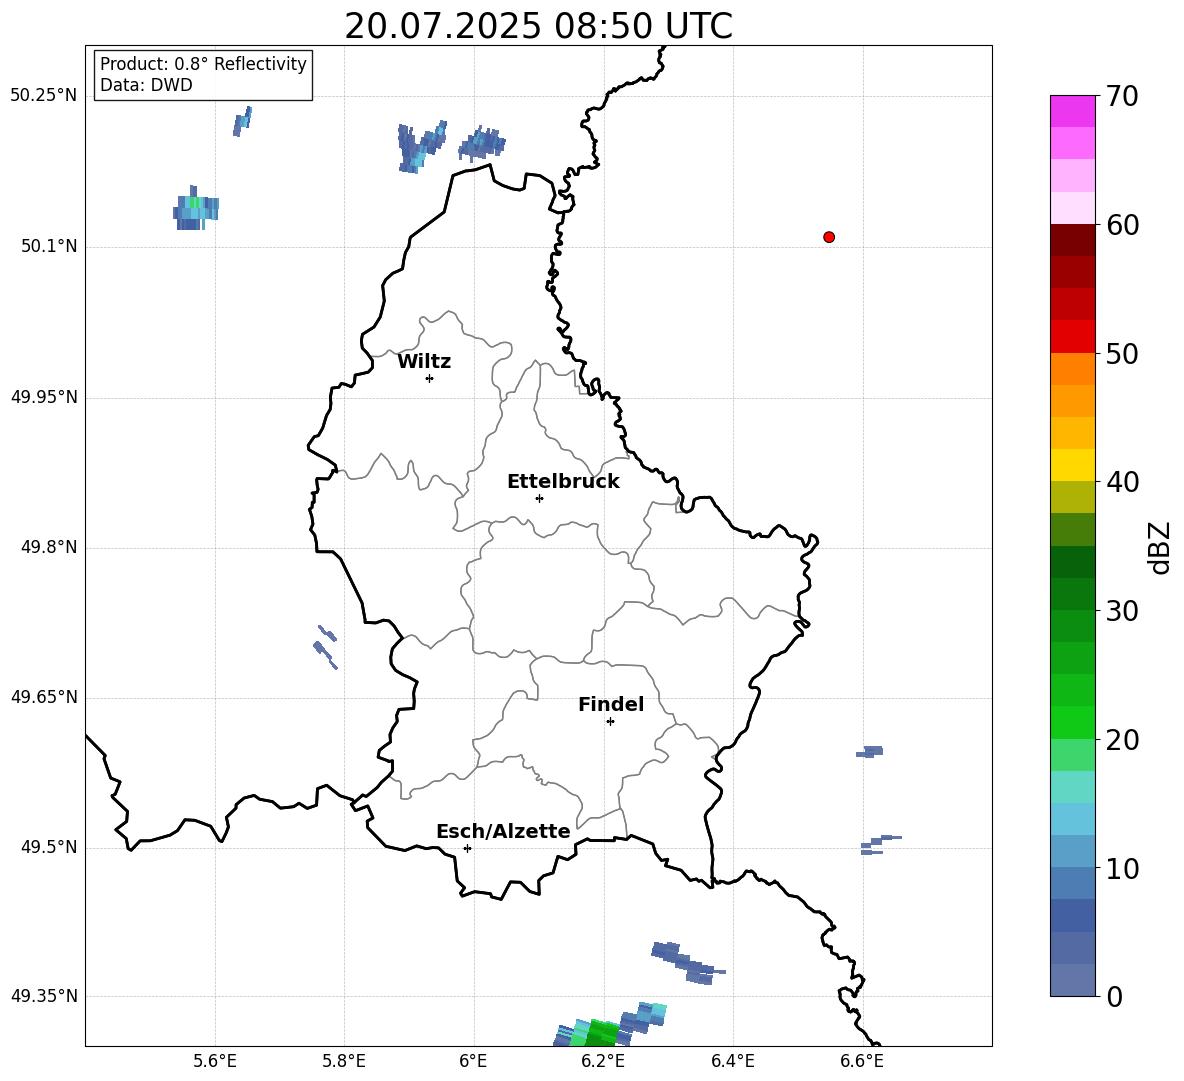Select the Ettelbruck city label
Viewport: 1184px width, 1081px height.
pyautogui.click(x=563, y=482)
